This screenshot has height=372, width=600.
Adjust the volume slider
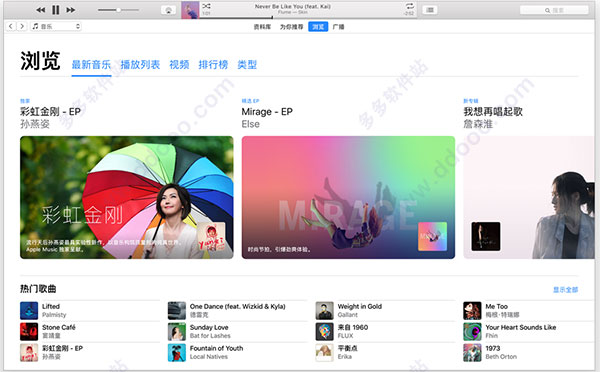(x=118, y=10)
